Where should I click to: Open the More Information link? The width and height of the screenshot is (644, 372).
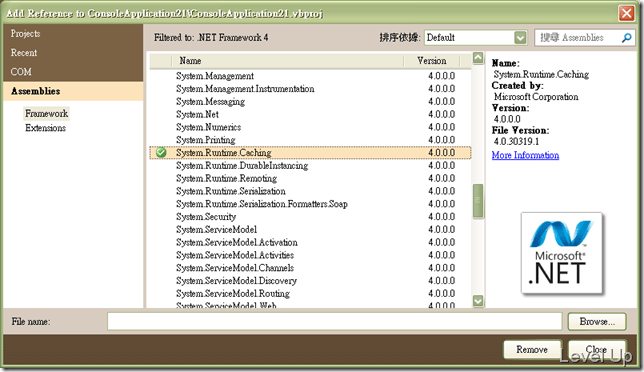pyautogui.click(x=525, y=155)
